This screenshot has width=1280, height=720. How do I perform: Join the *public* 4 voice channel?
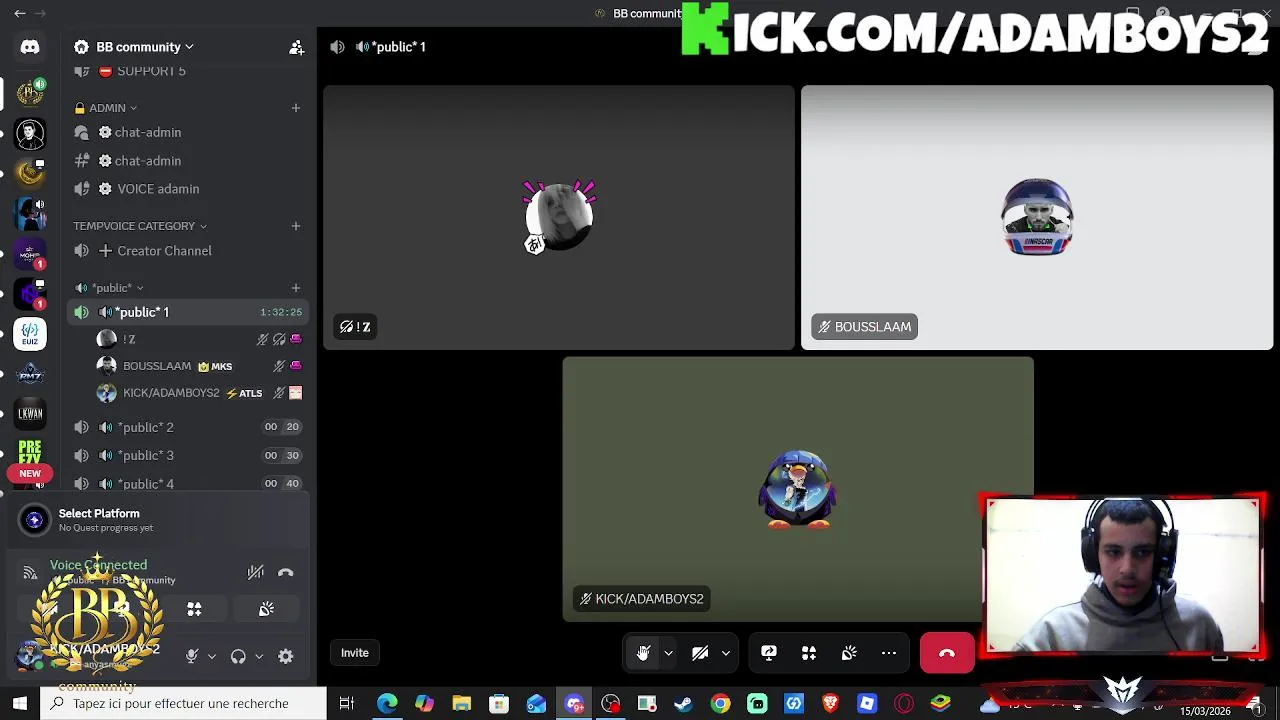187,484
